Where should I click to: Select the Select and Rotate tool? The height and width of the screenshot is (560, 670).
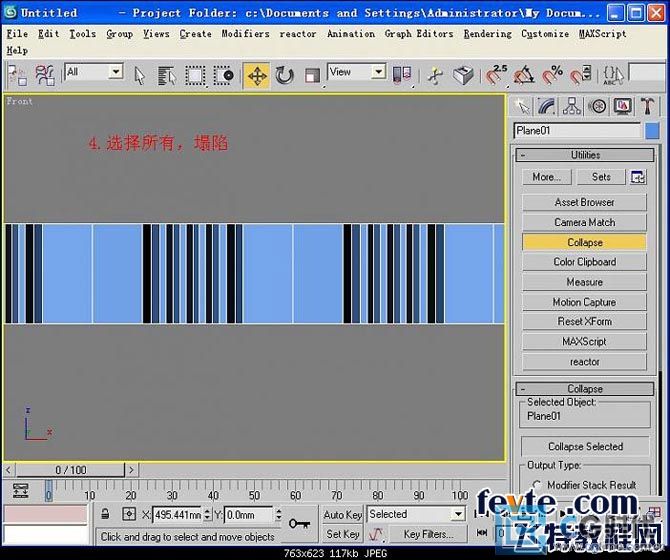[x=284, y=76]
